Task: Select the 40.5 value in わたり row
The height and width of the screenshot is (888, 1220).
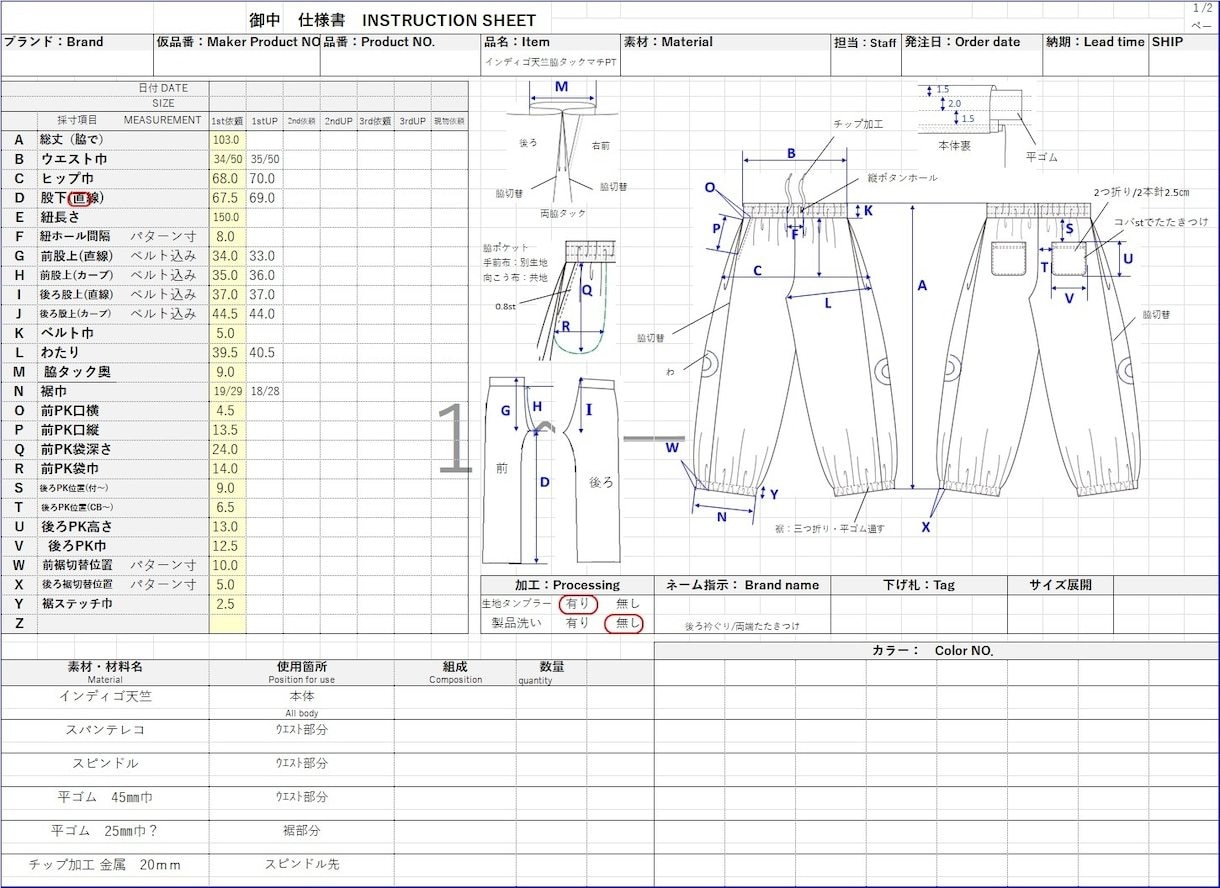Action: [262, 353]
